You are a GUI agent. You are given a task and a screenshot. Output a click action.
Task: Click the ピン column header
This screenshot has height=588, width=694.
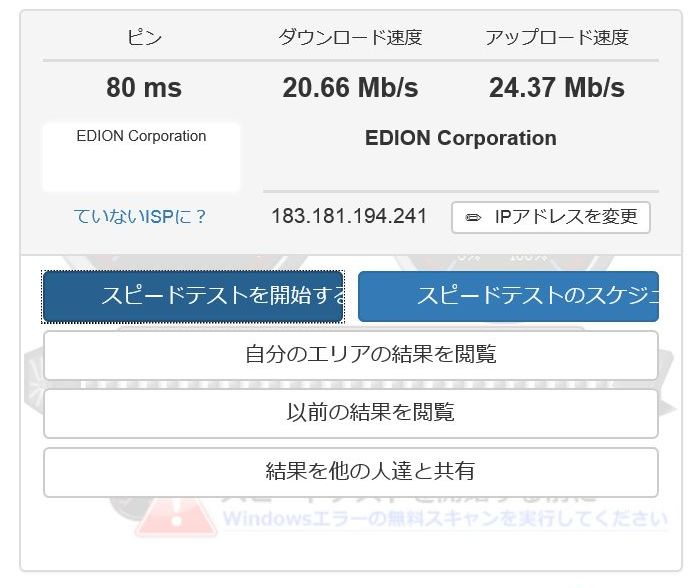tap(144, 38)
